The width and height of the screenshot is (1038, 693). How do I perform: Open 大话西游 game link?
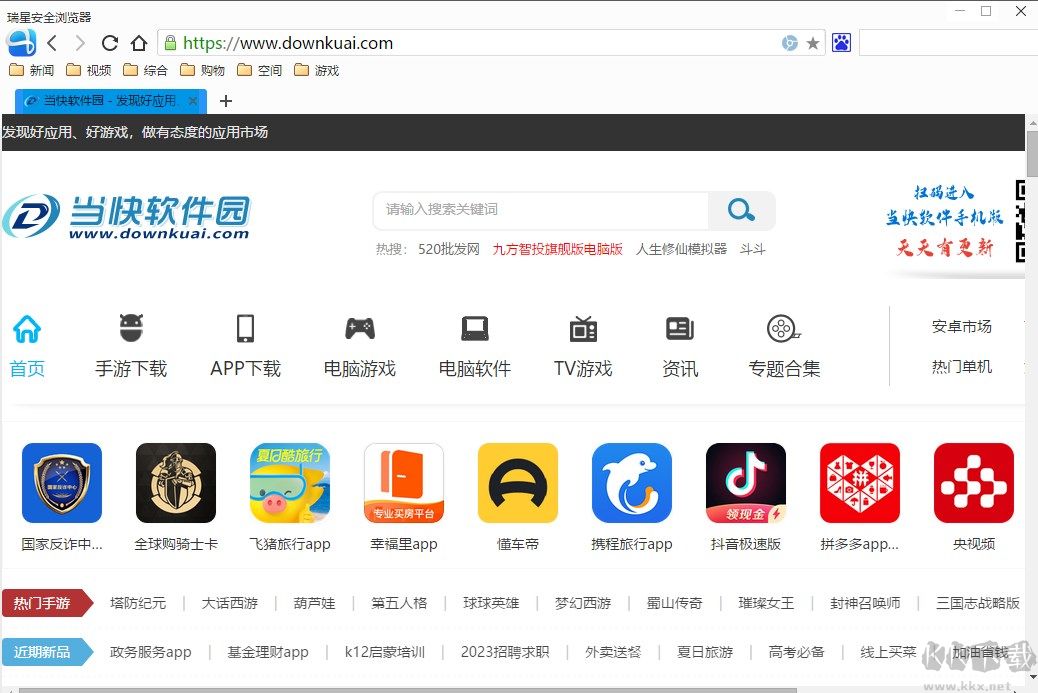tap(230, 603)
